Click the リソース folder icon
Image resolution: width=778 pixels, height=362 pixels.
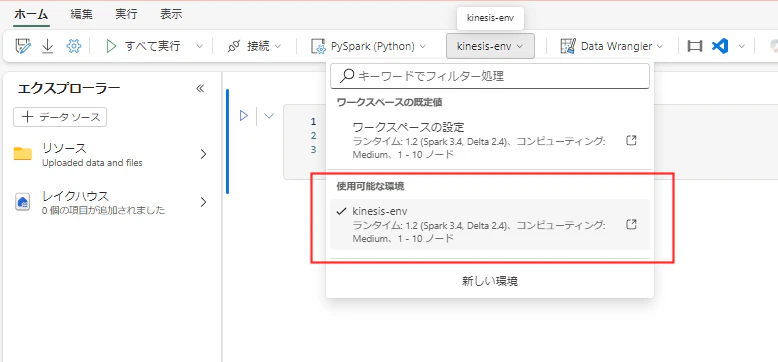tap(23, 154)
